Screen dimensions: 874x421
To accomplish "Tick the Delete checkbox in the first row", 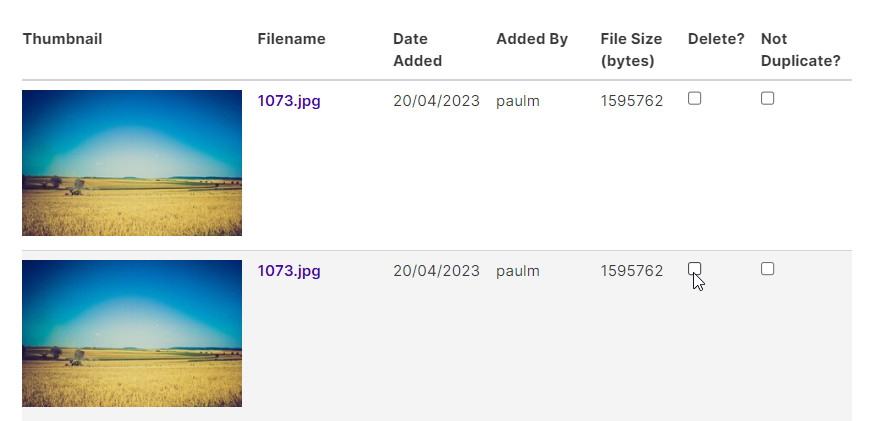I will (x=694, y=99).
